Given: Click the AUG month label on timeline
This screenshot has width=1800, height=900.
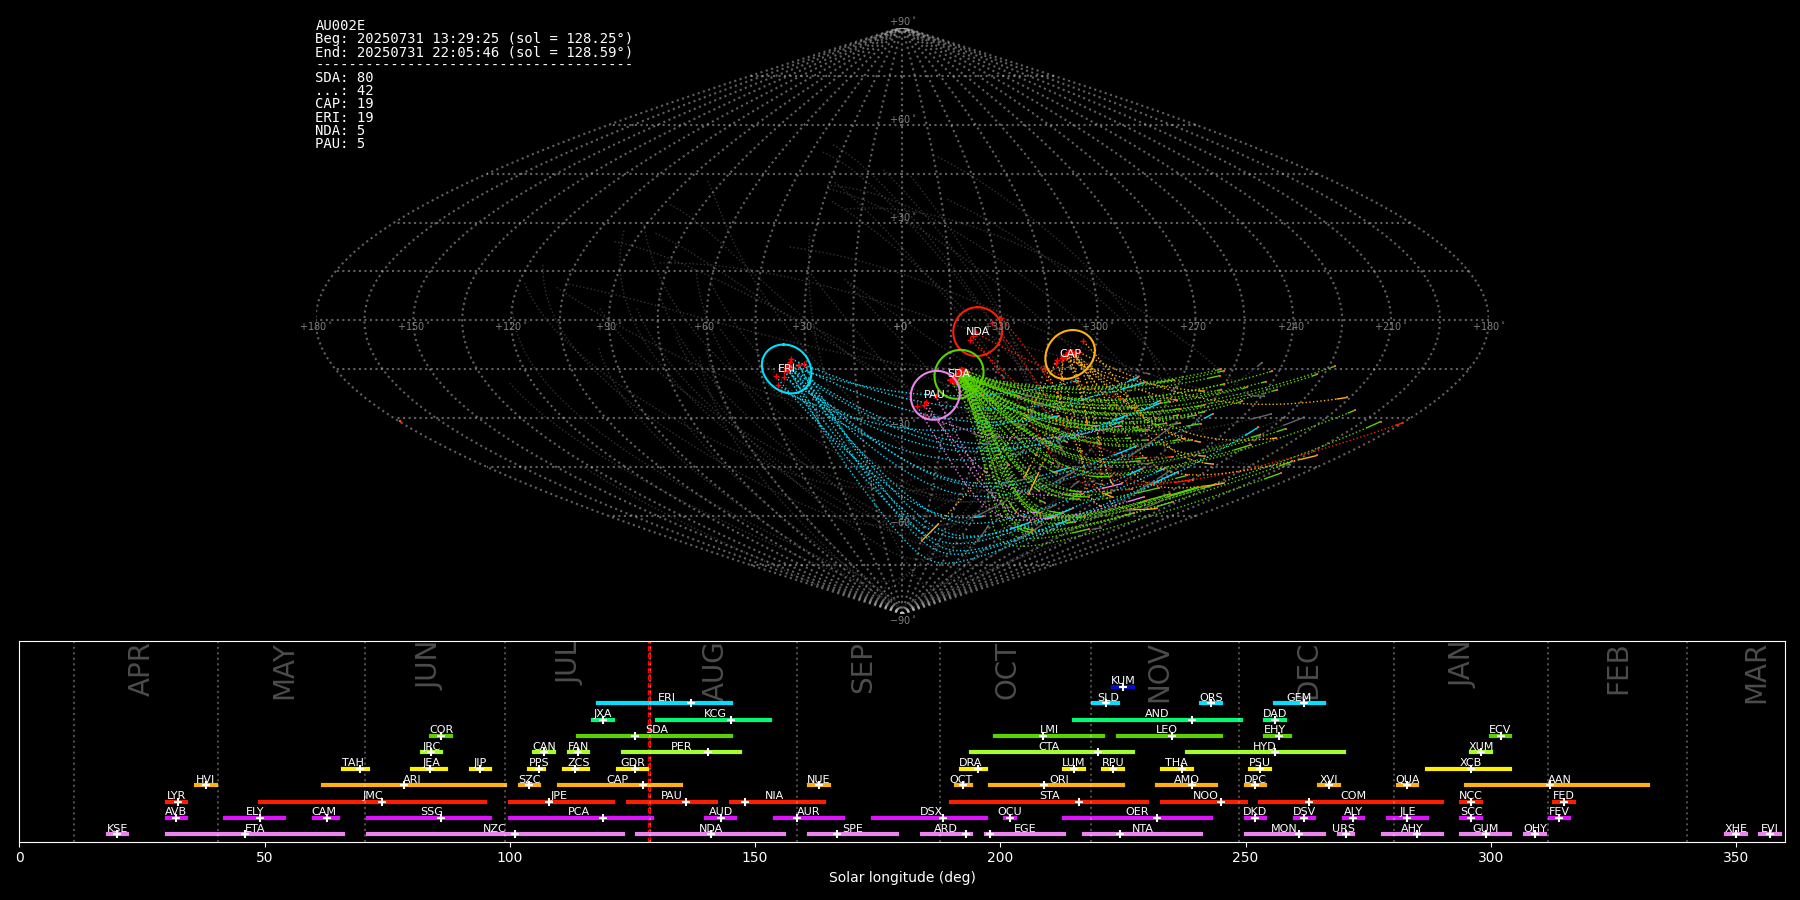Looking at the screenshot, I should (712, 670).
